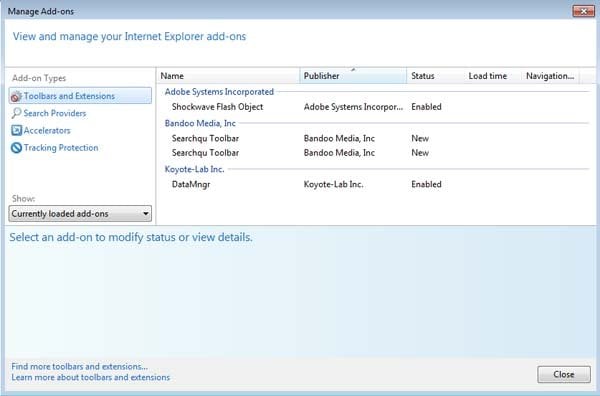This screenshot has width=600, height=396.
Task: Select the first Searchqu Toolbar entry
Action: click(205, 138)
